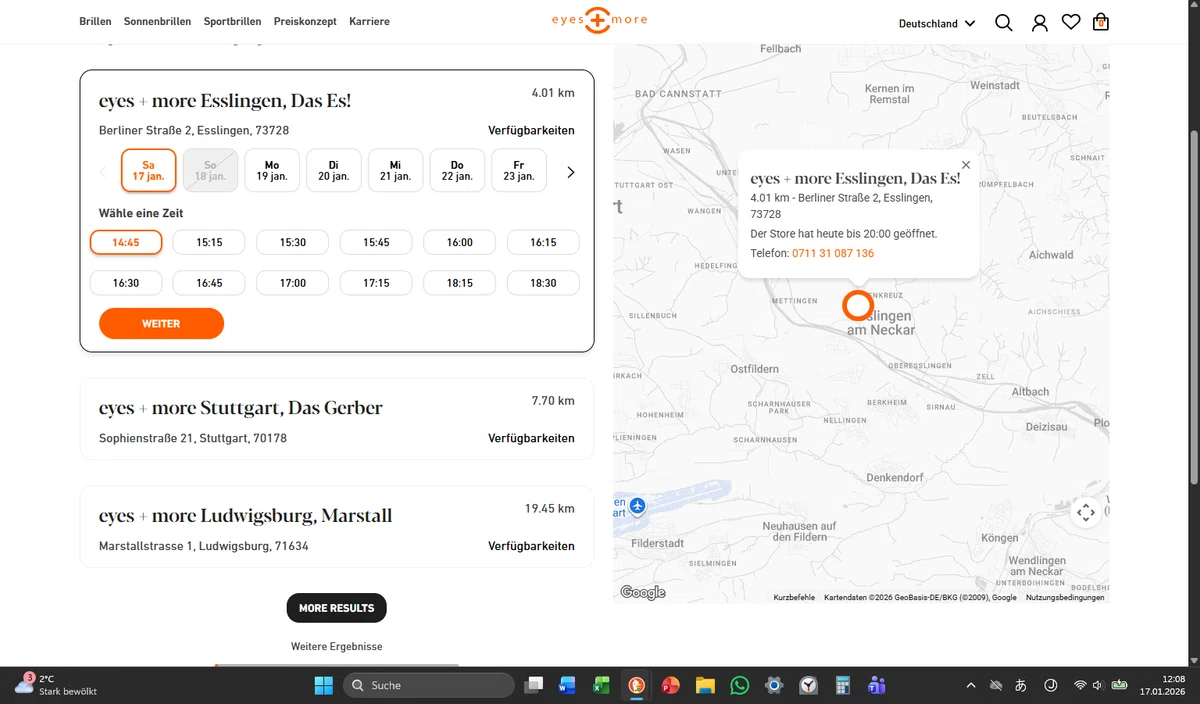Click the eyes + more logo
Image resolution: width=1200 pixels, height=704 pixels.
pos(600,20)
